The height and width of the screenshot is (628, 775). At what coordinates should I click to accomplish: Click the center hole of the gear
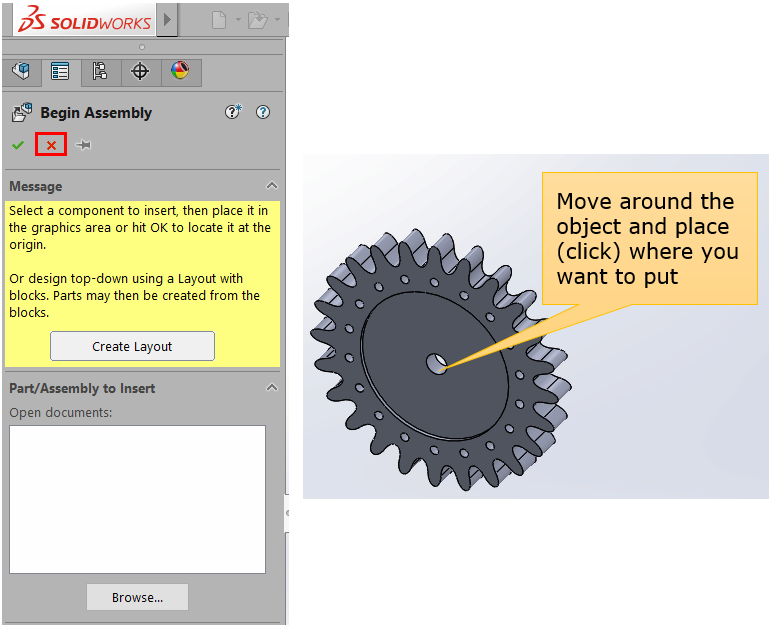tap(436, 364)
